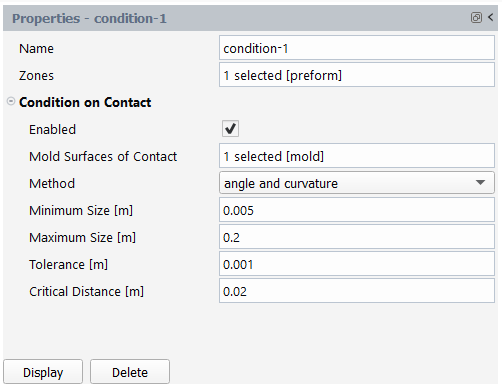Collapse the Condition on Contact section

11,101
